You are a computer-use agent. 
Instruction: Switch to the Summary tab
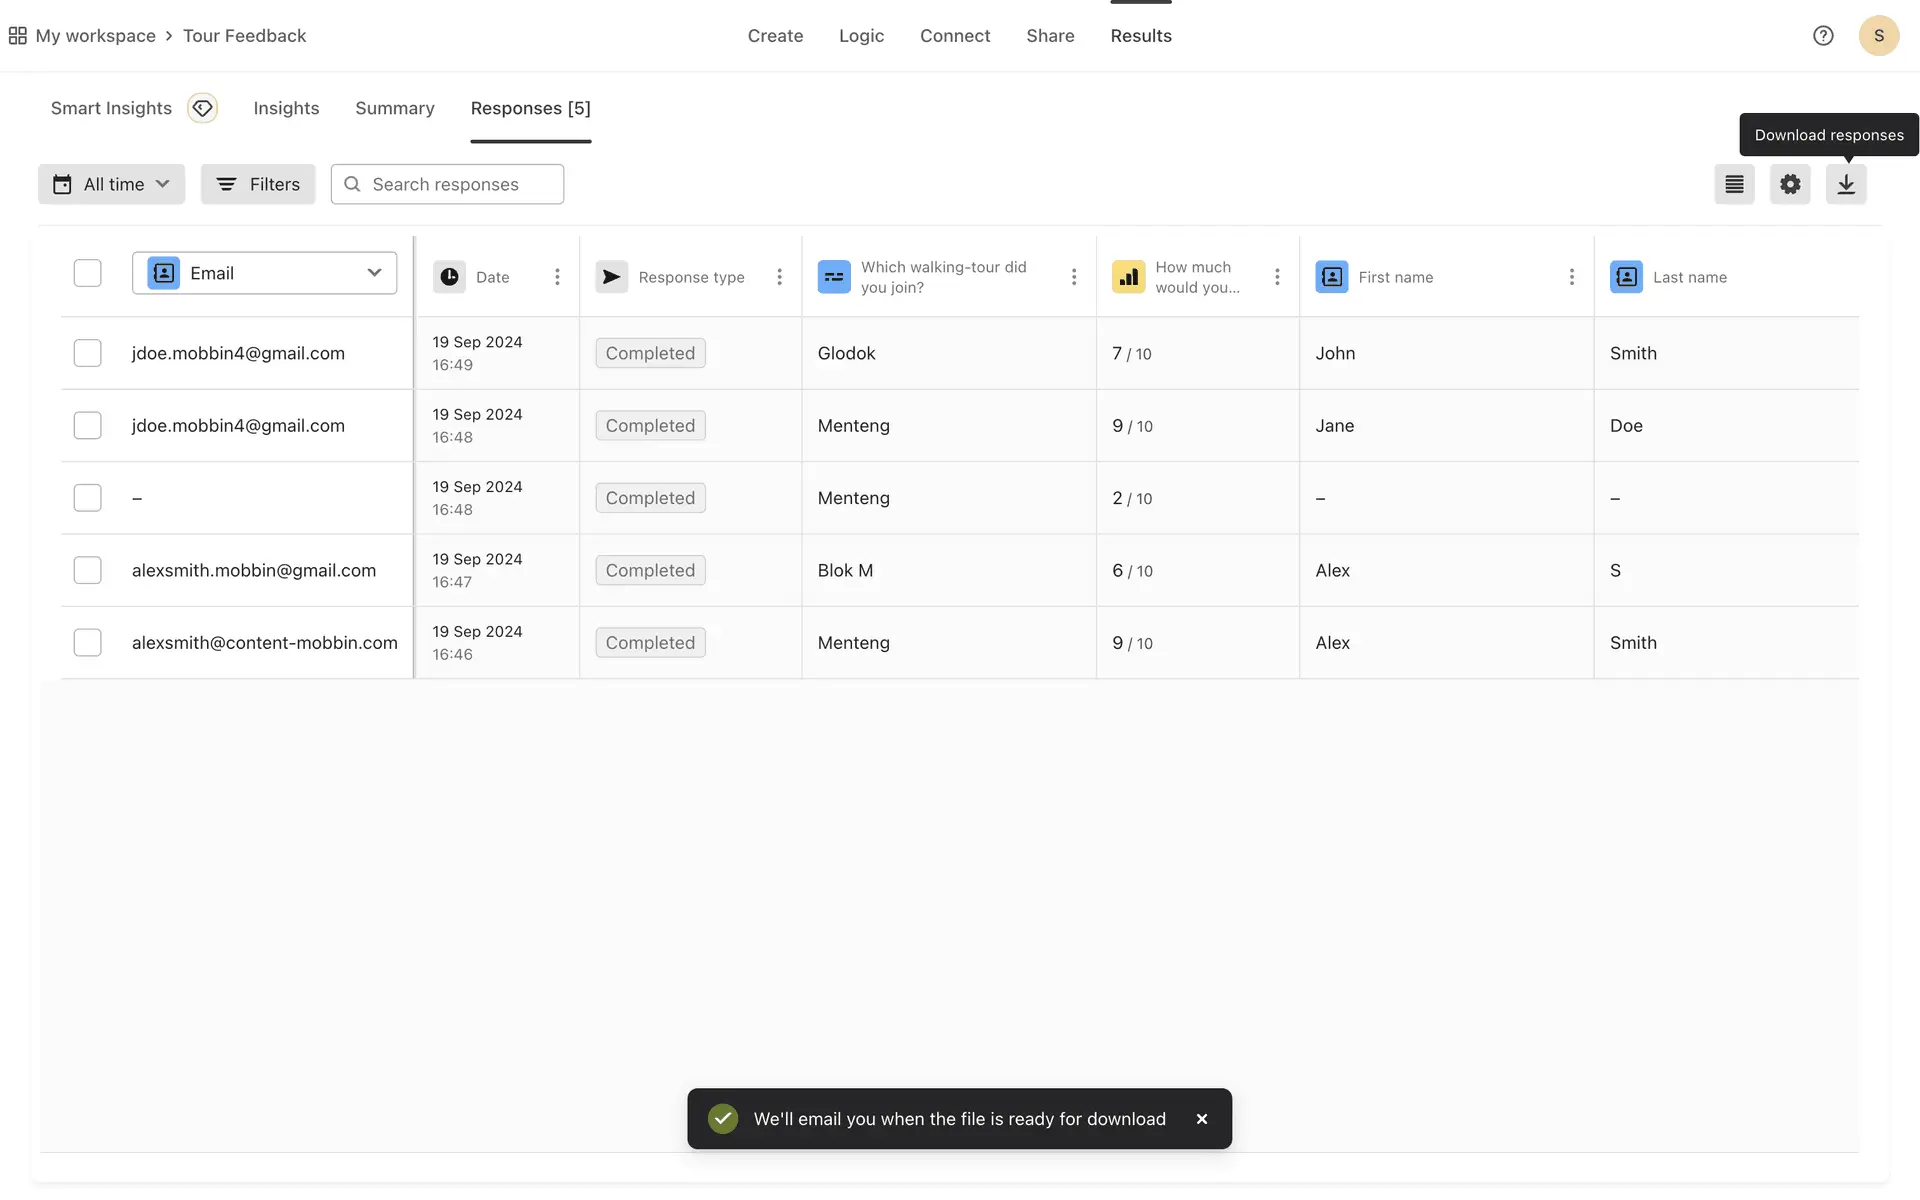(394, 108)
